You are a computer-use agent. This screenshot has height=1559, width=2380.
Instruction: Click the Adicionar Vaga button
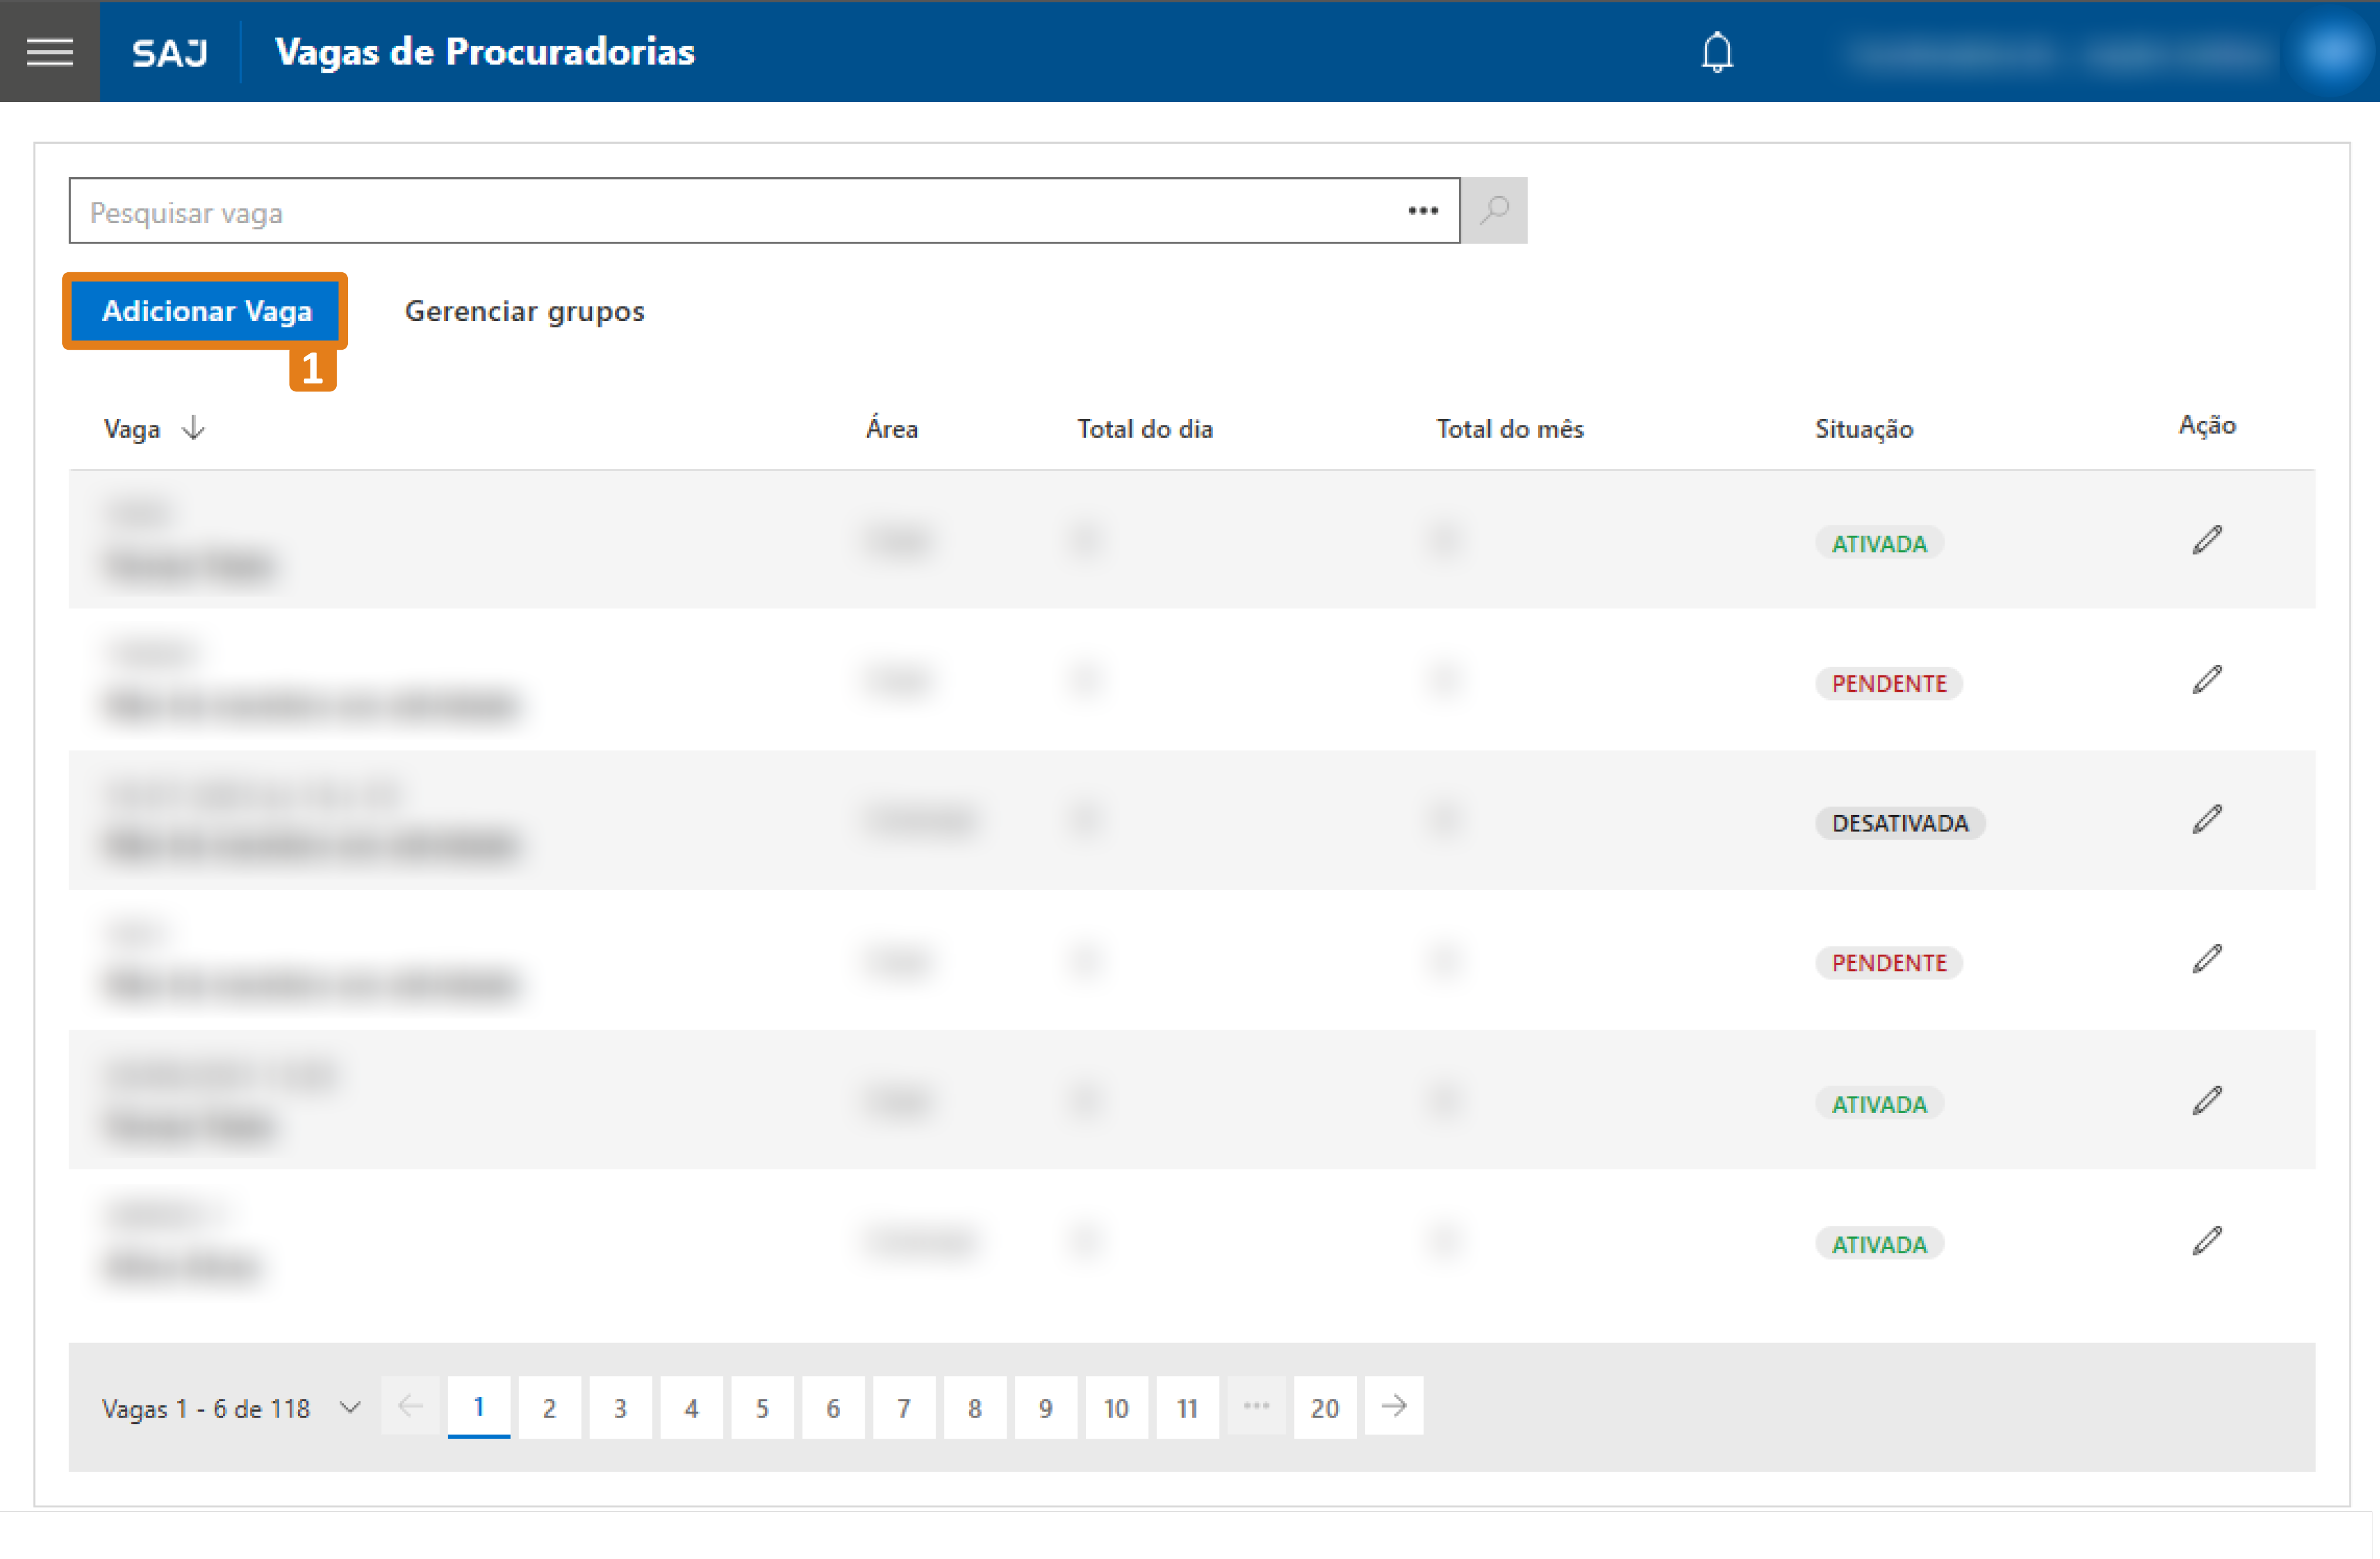point(206,311)
